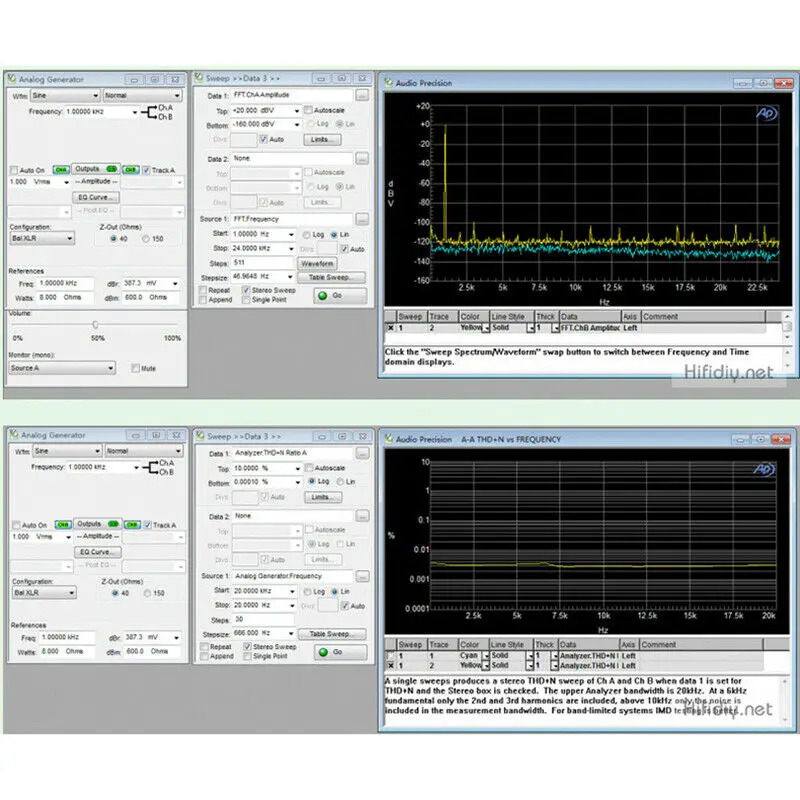
Task: Click green Go indicator in the THD+N sweep panel
Action: click(322, 652)
